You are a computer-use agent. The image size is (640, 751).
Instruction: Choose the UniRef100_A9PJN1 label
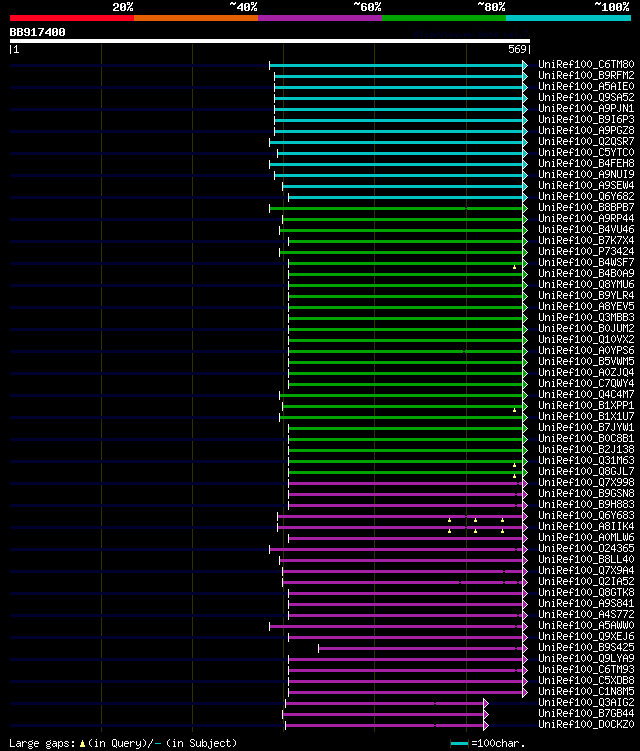(x=586, y=108)
